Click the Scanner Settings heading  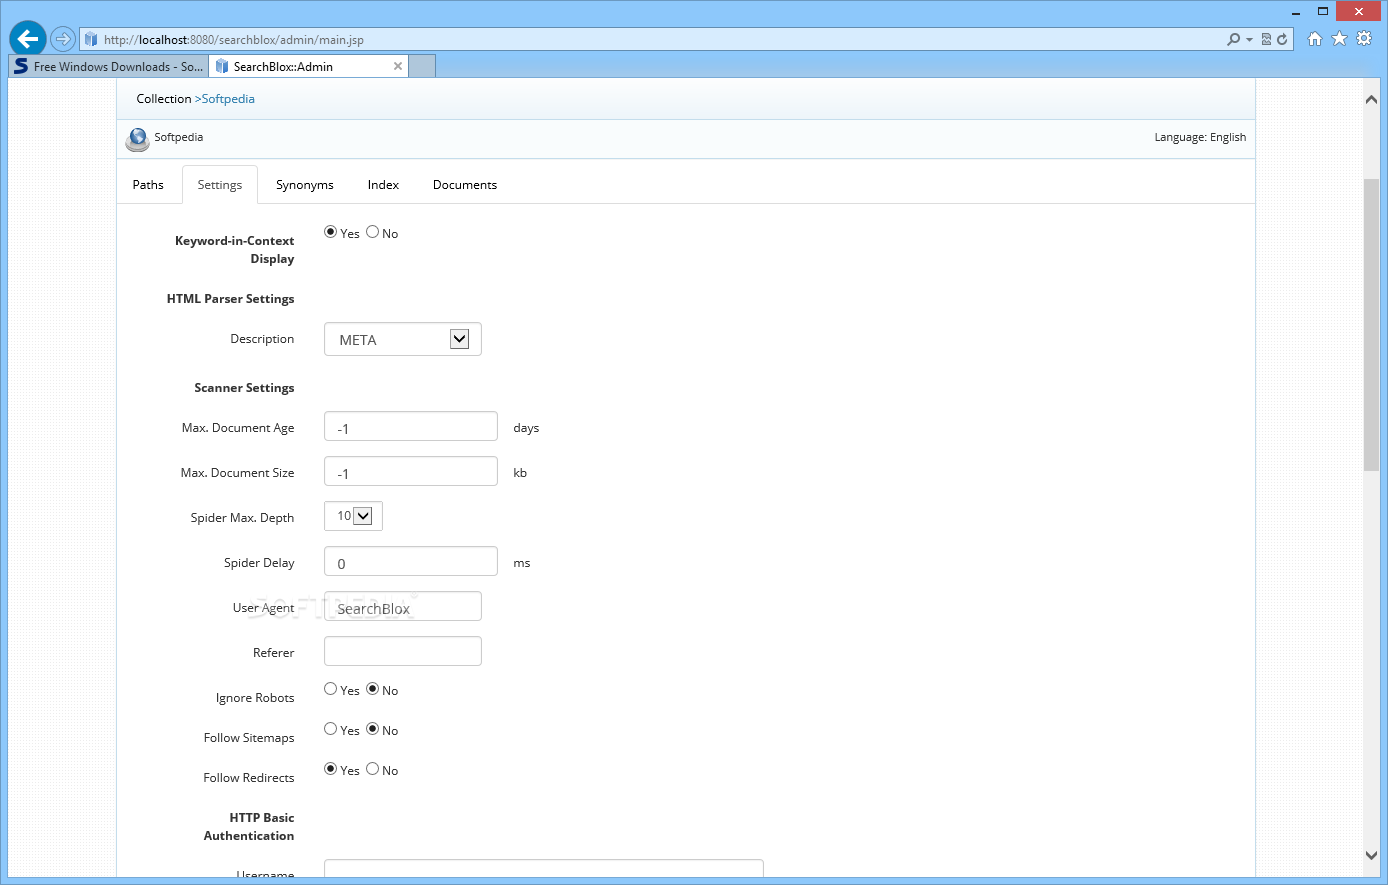click(x=244, y=388)
